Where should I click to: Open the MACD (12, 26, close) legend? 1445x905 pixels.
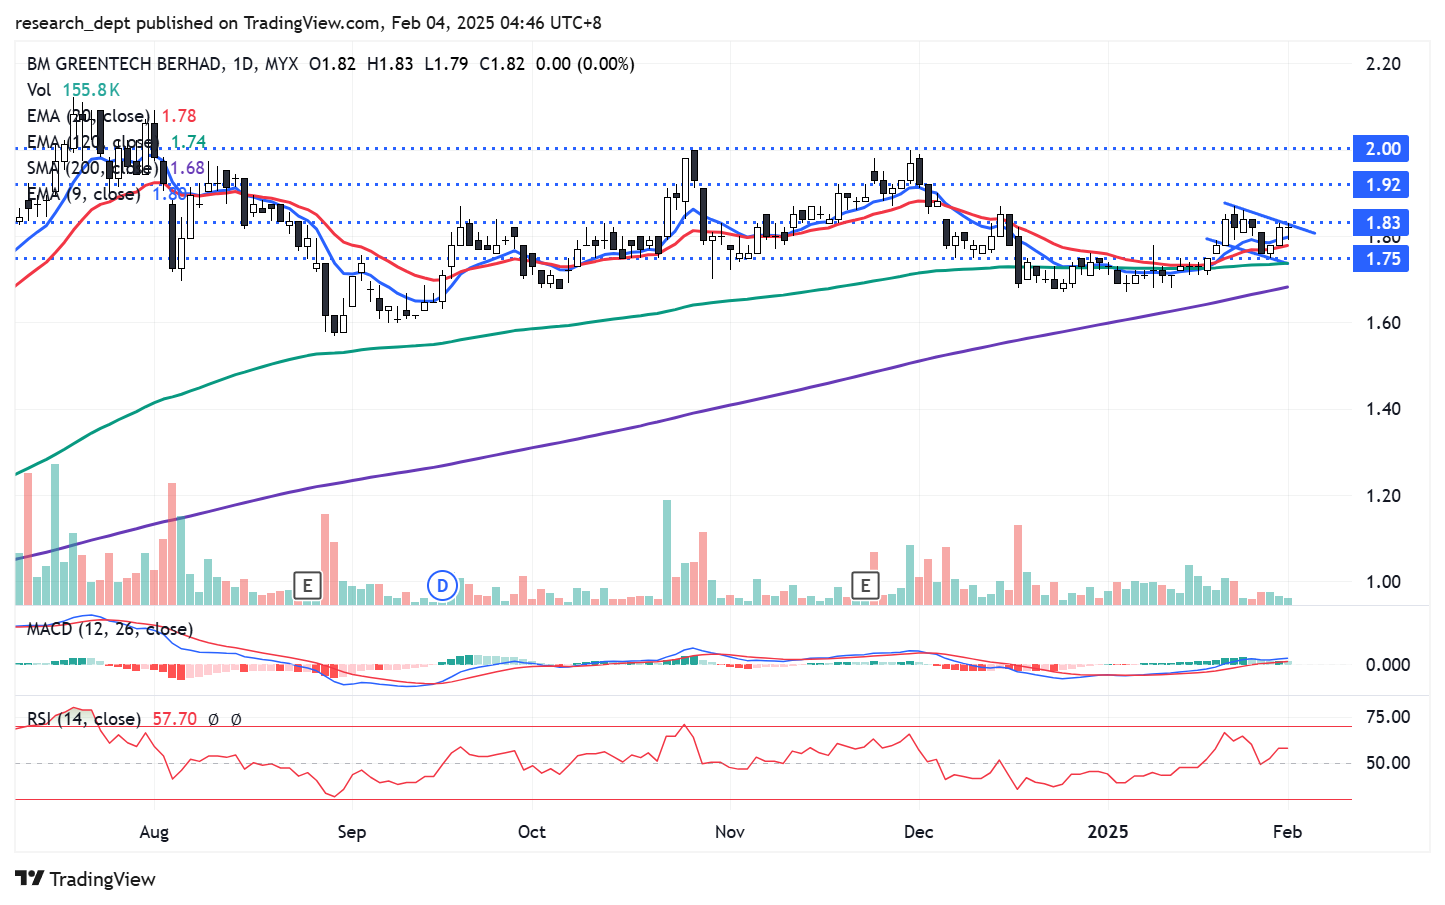coord(109,629)
